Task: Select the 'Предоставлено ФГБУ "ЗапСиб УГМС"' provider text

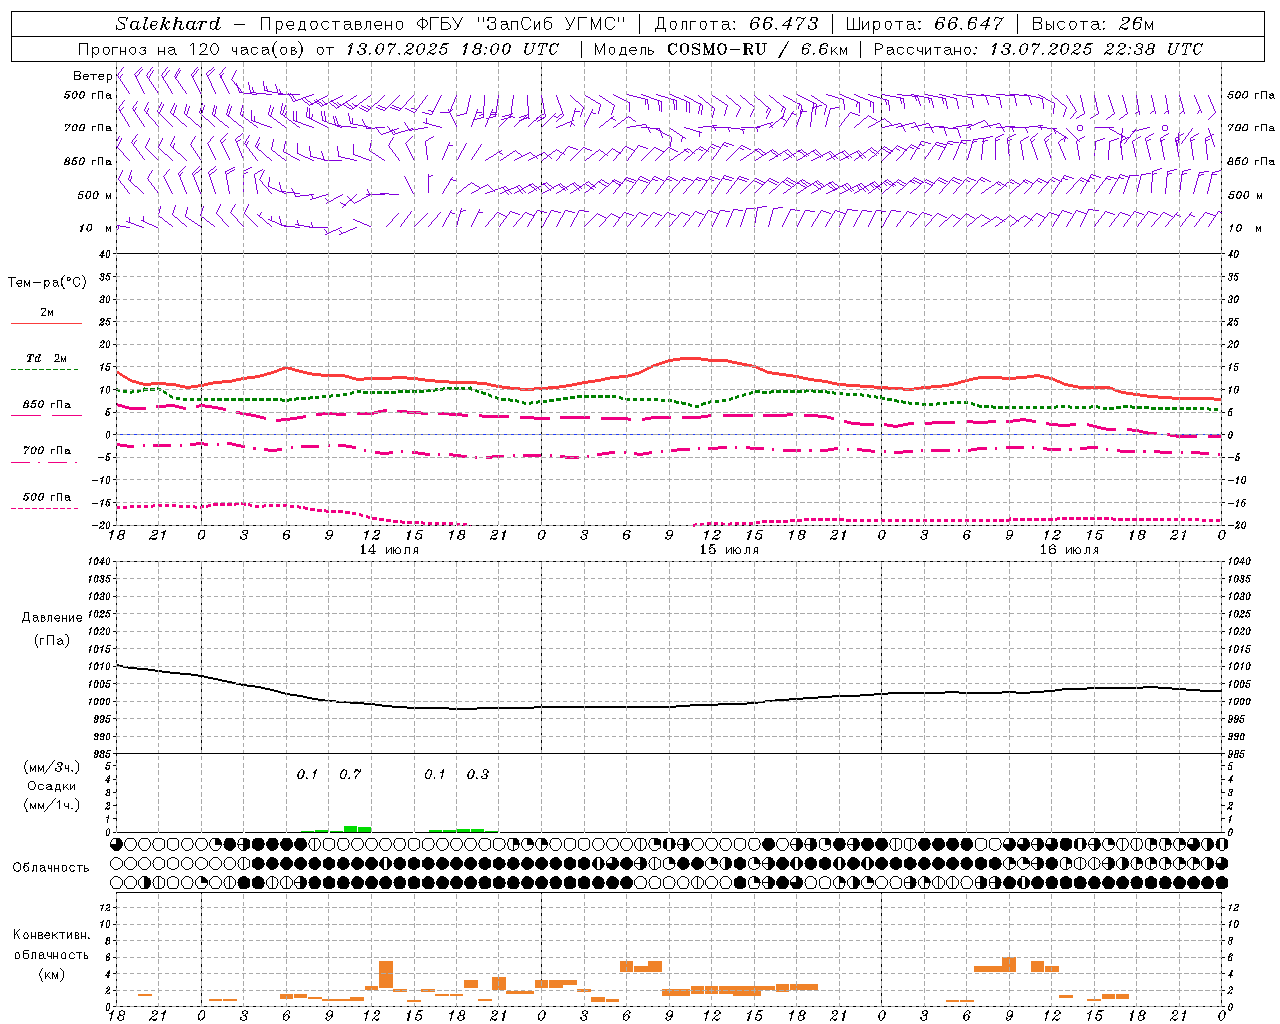Action: (x=442, y=24)
